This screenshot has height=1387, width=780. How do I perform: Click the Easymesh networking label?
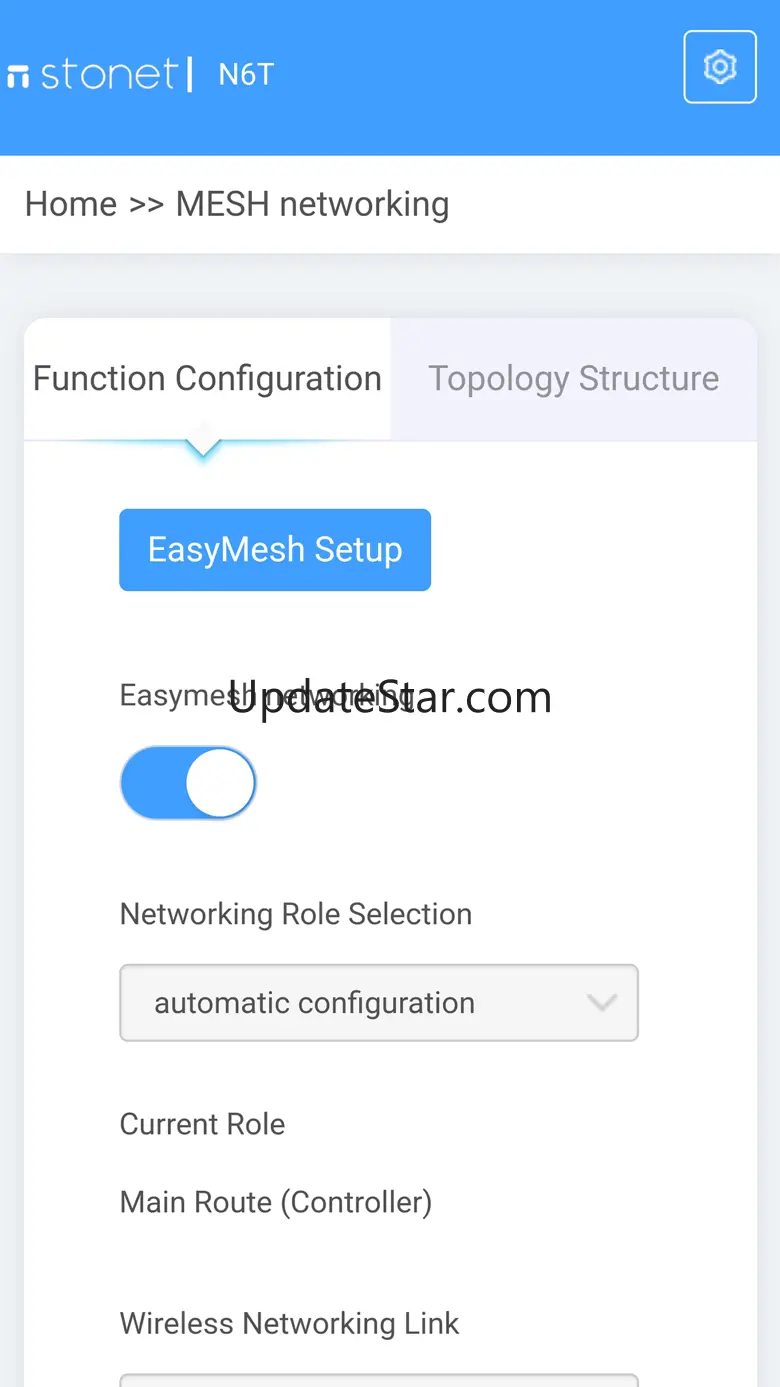[x=172, y=696]
